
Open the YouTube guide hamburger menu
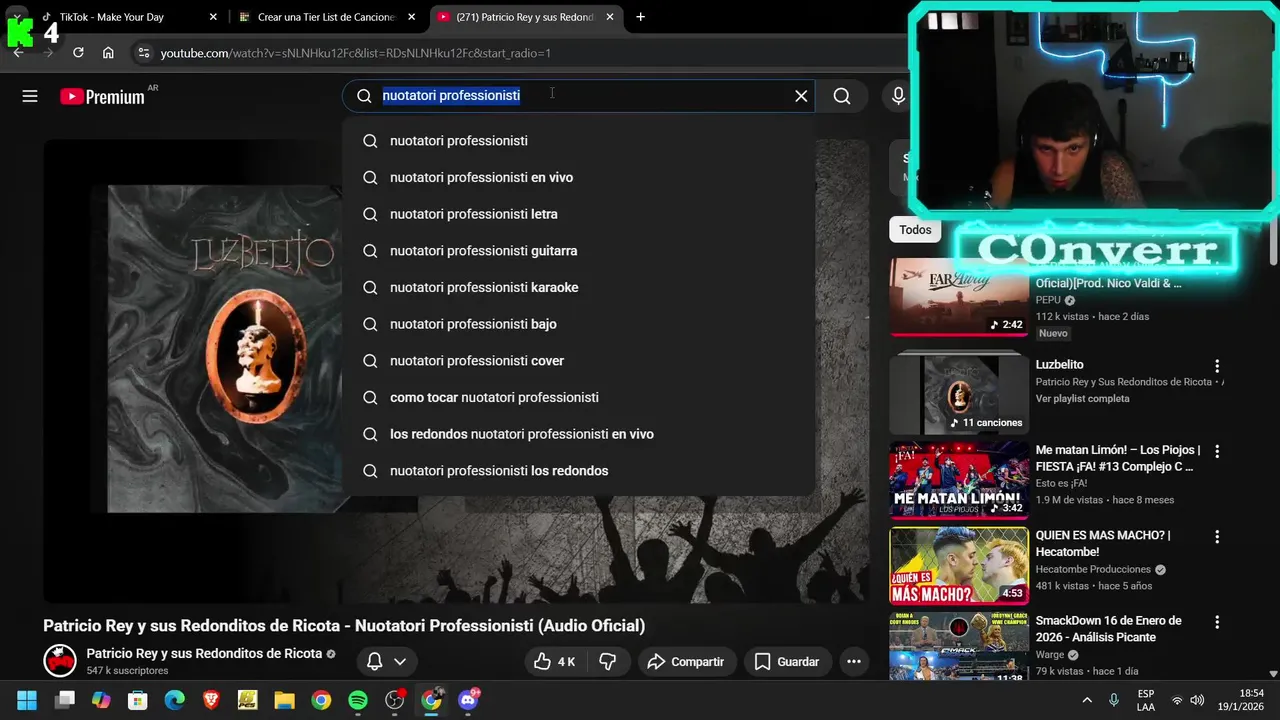[x=30, y=96]
